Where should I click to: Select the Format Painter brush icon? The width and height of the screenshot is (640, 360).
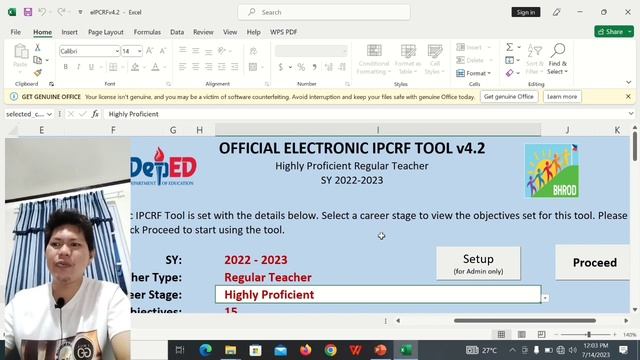point(38,73)
